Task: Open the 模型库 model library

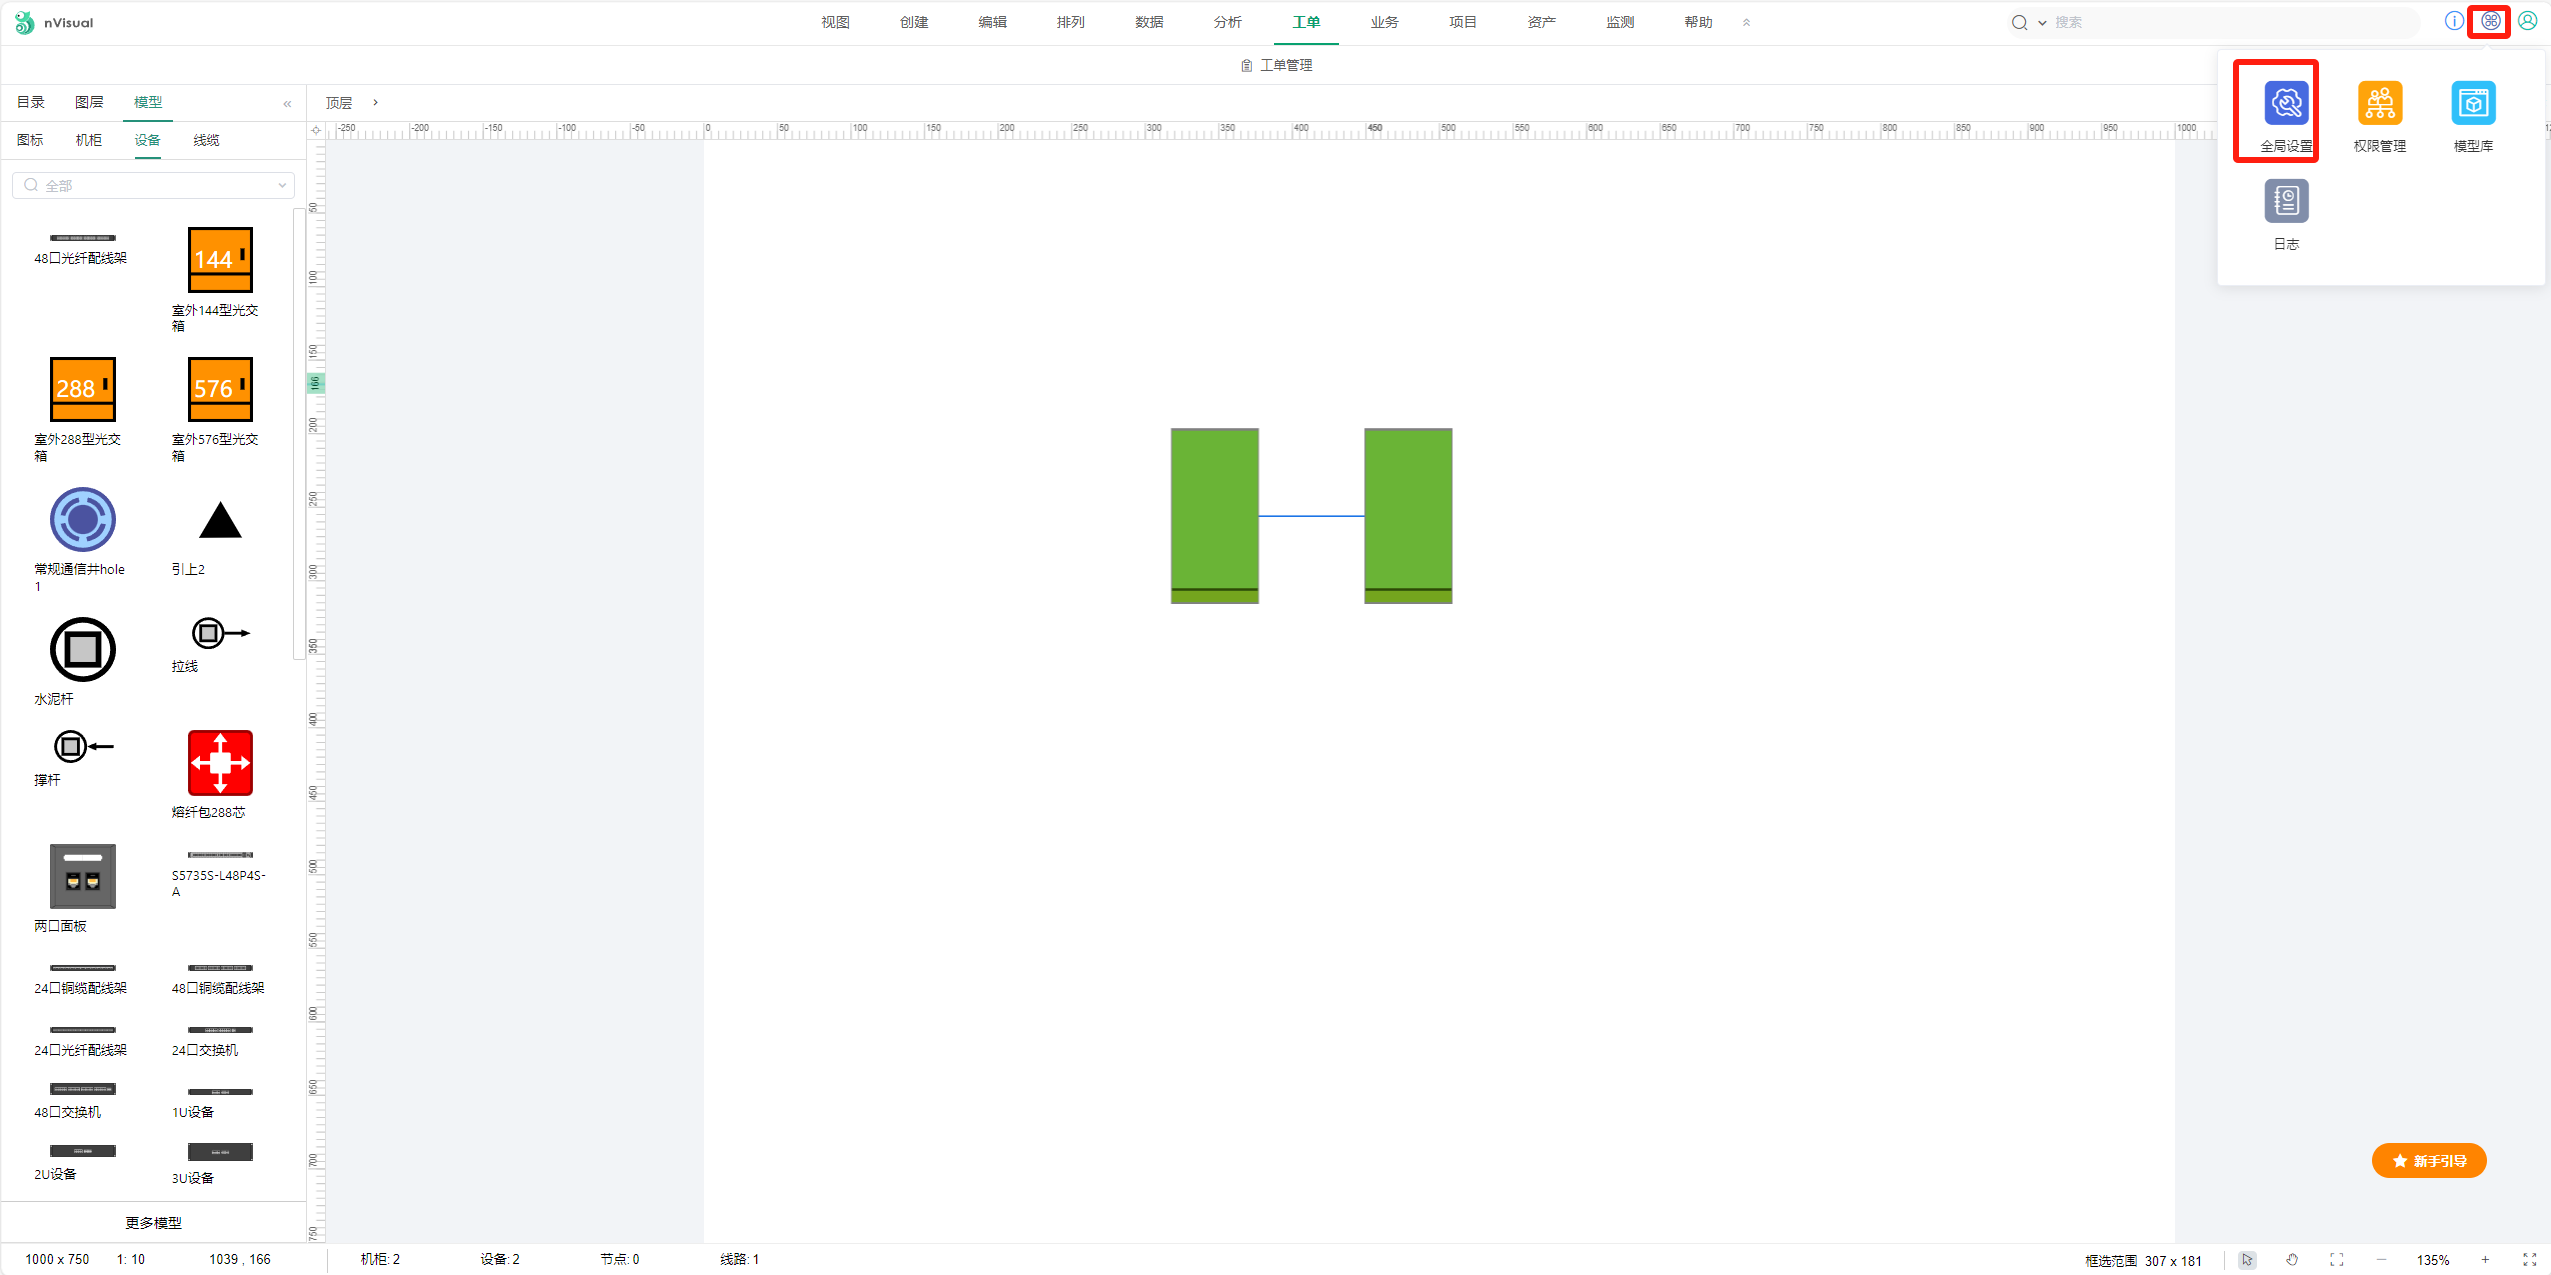Action: point(2472,103)
